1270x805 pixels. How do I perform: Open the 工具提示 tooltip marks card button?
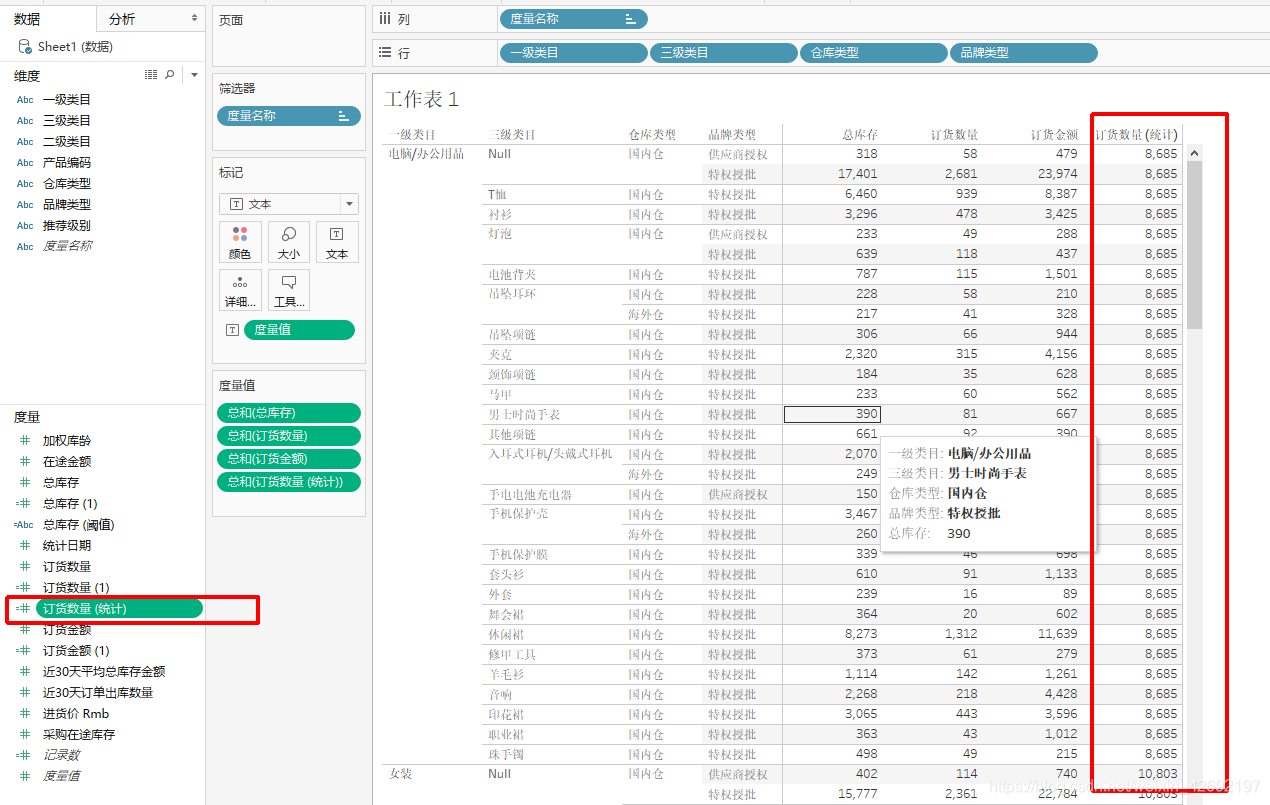(x=288, y=290)
